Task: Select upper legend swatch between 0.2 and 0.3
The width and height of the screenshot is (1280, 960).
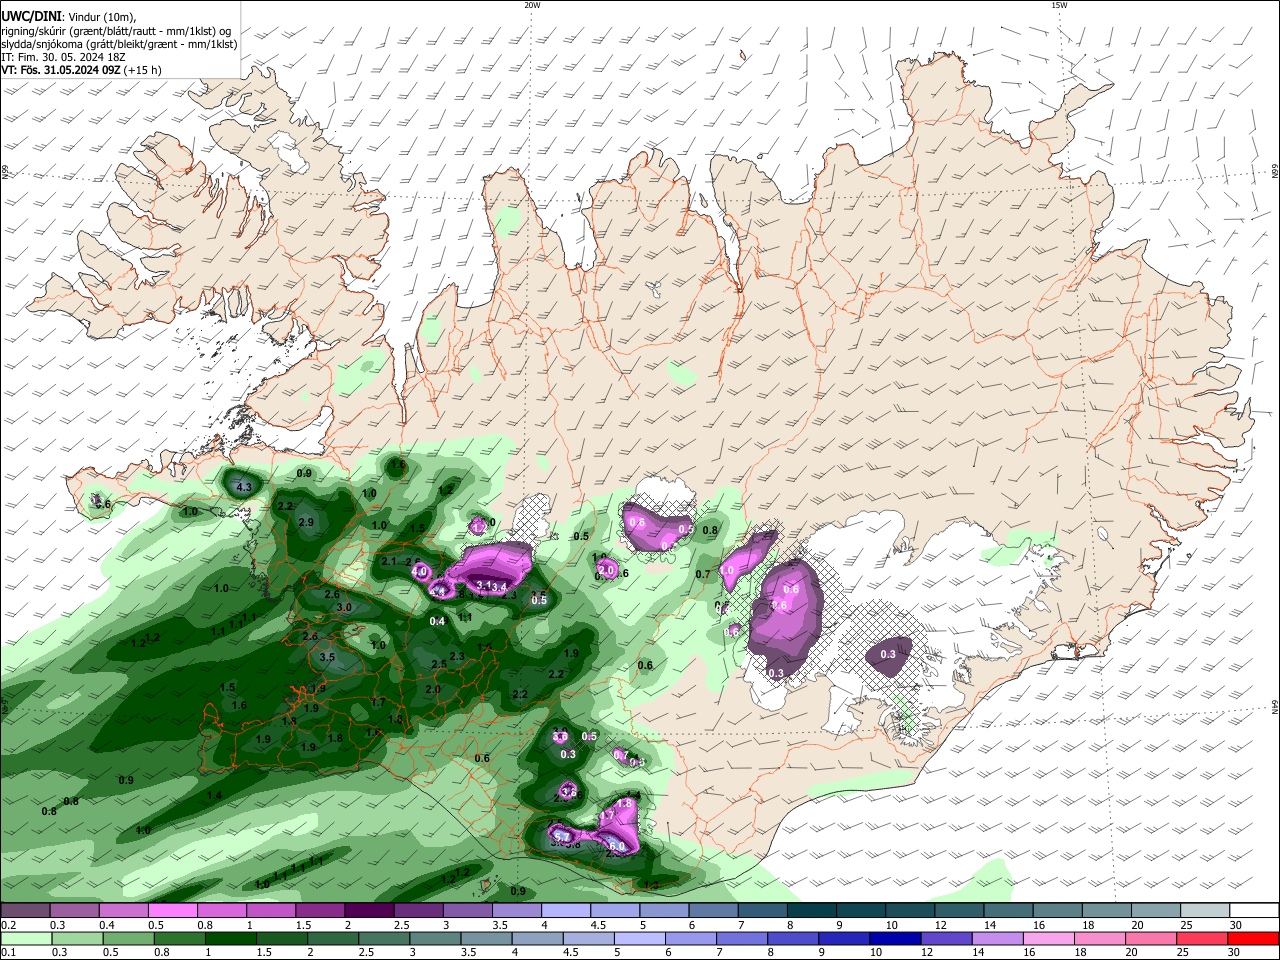Action: [25, 910]
